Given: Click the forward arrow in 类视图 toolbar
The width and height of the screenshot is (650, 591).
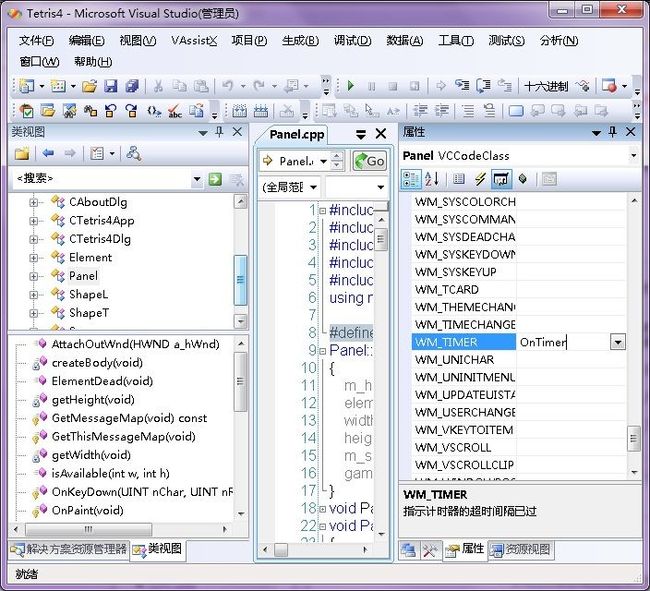Looking at the screenshot, I should (70, 154).
